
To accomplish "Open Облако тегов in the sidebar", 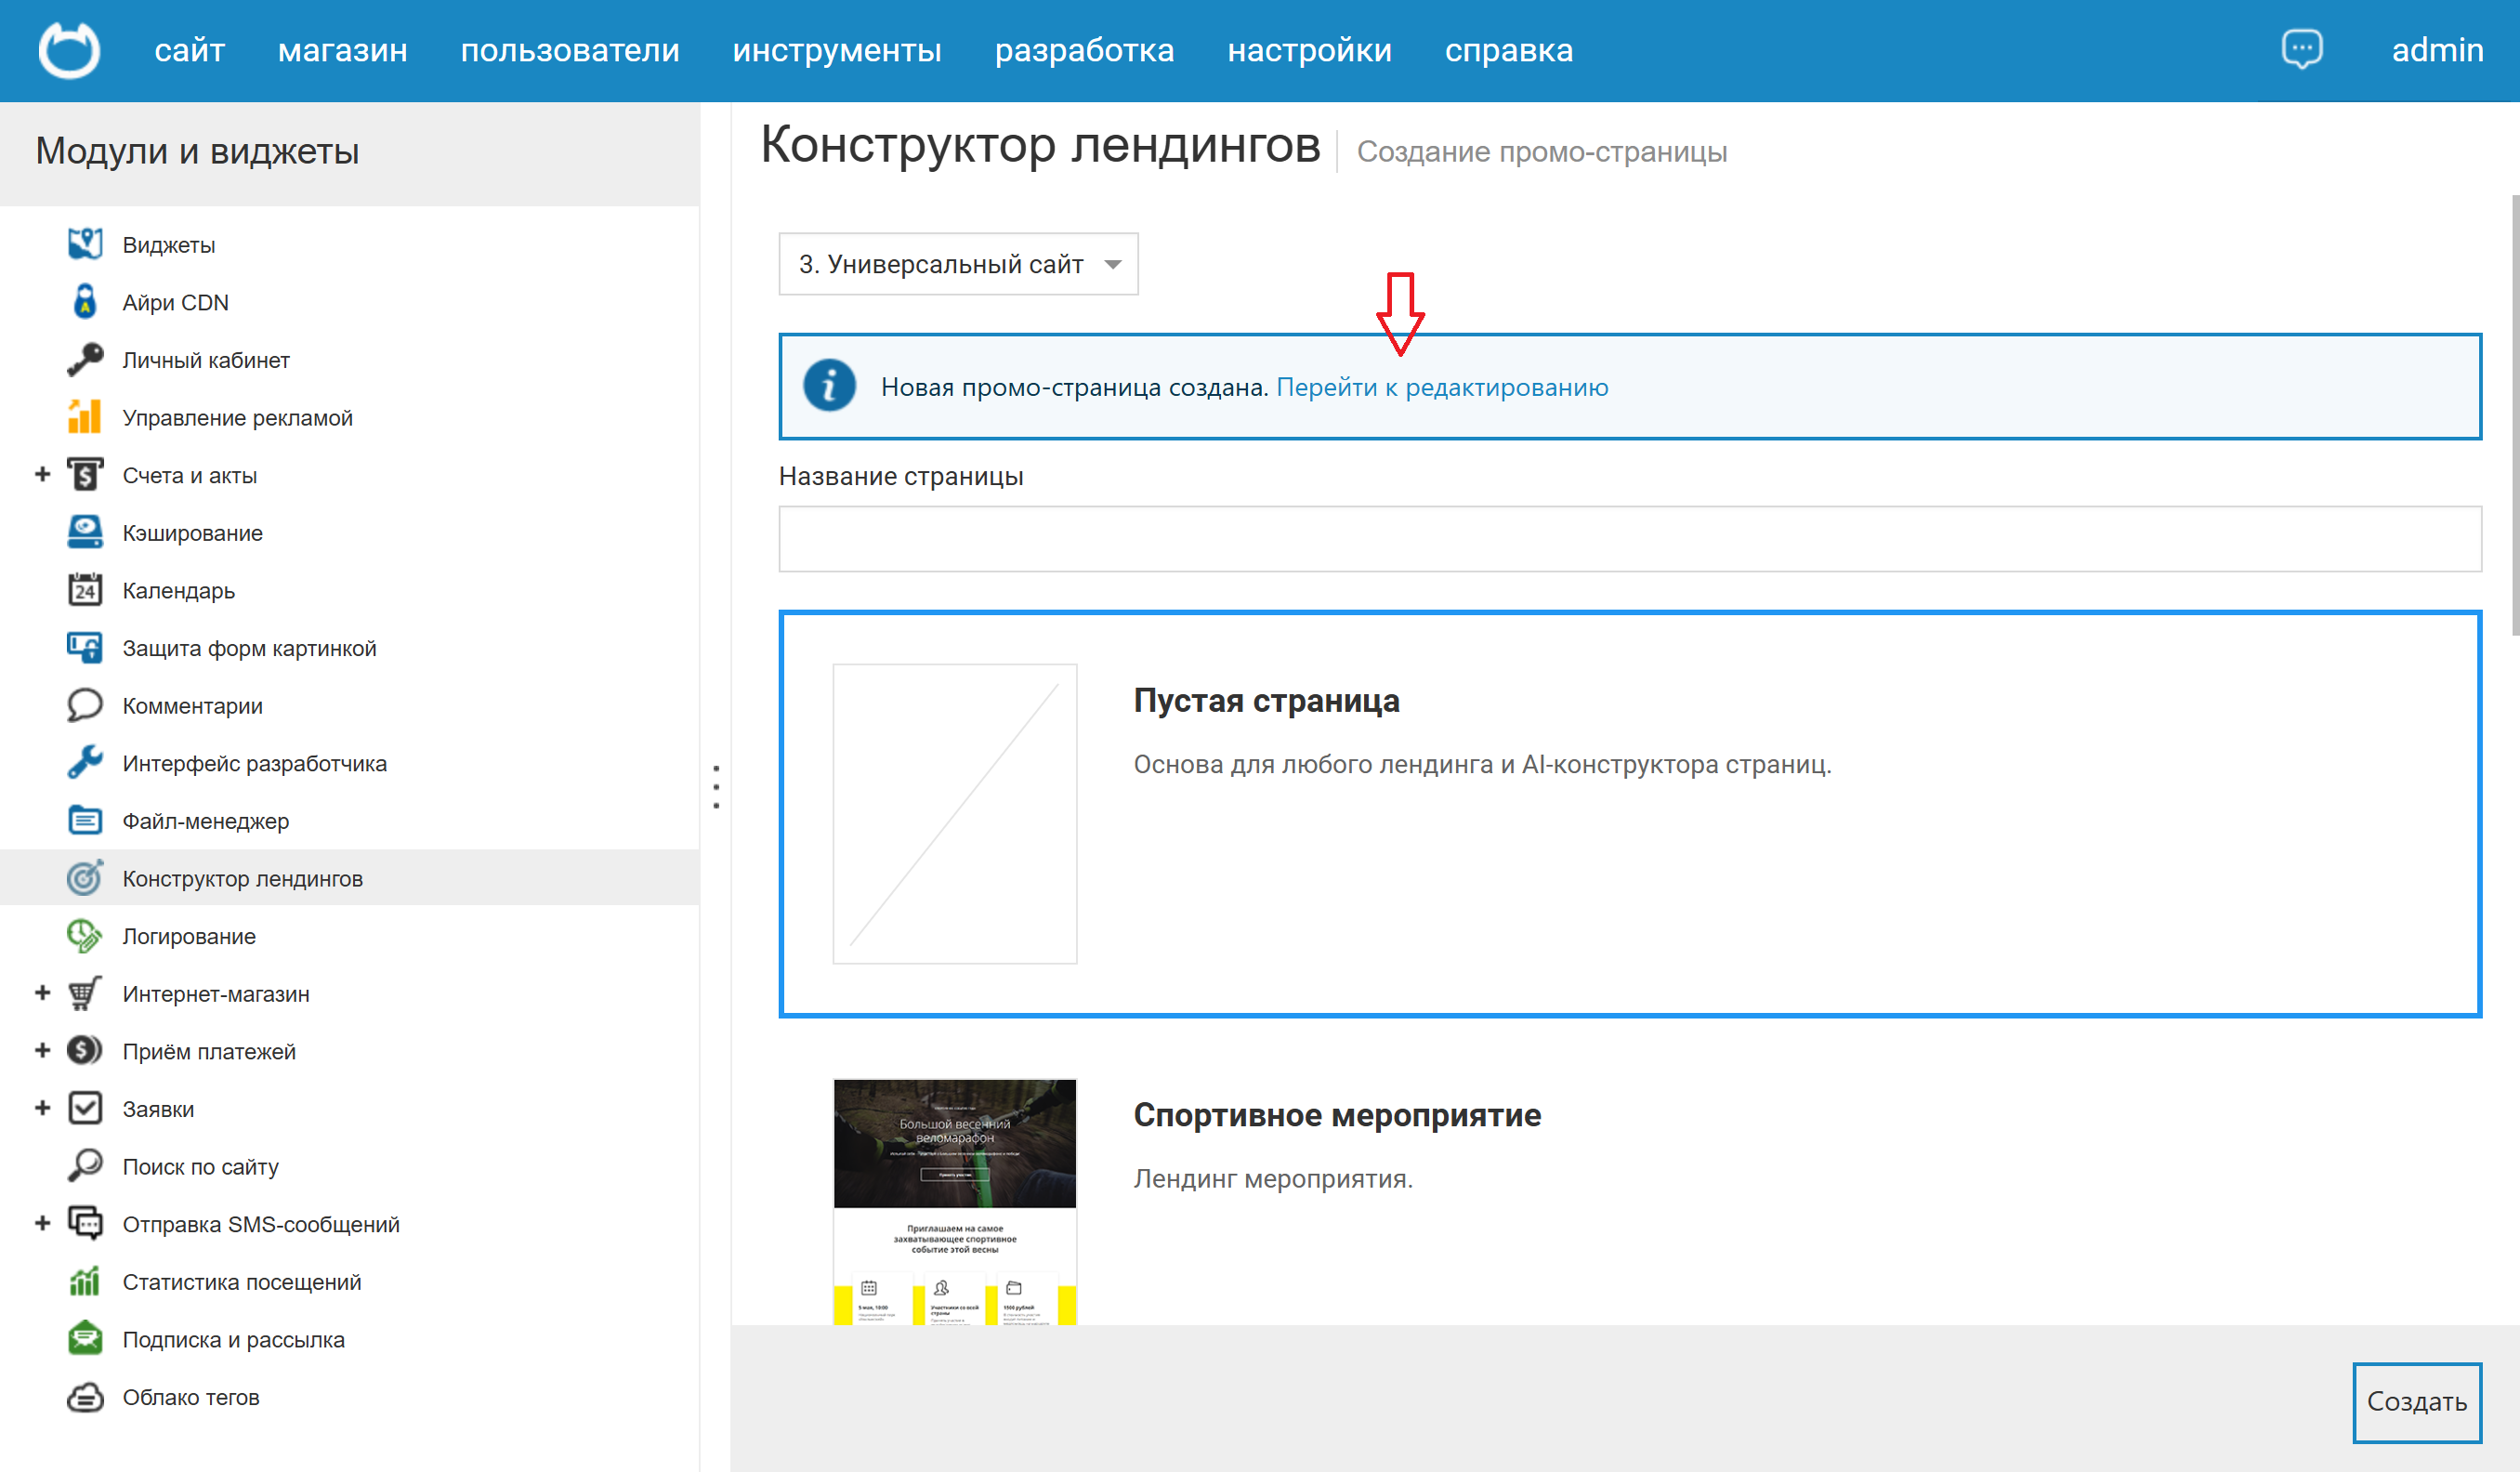I will [x=191, y=1397].
